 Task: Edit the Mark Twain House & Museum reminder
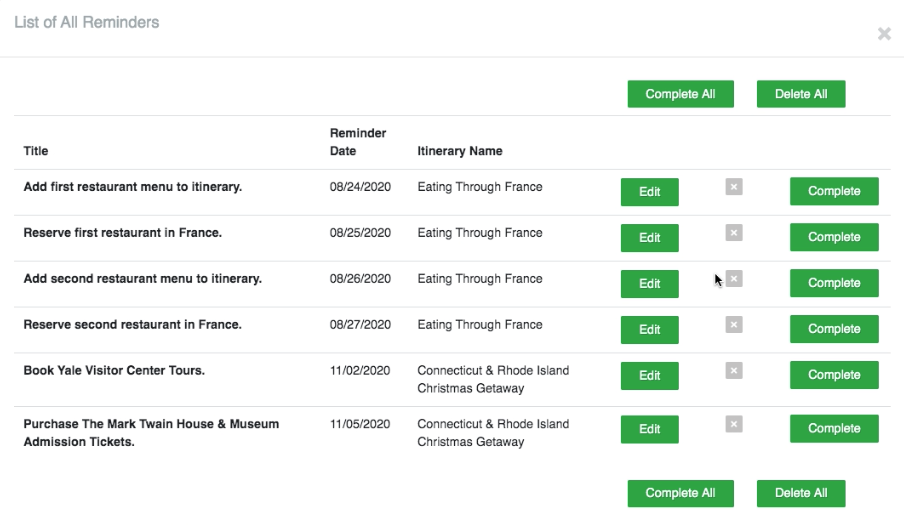tap(649, 429)
